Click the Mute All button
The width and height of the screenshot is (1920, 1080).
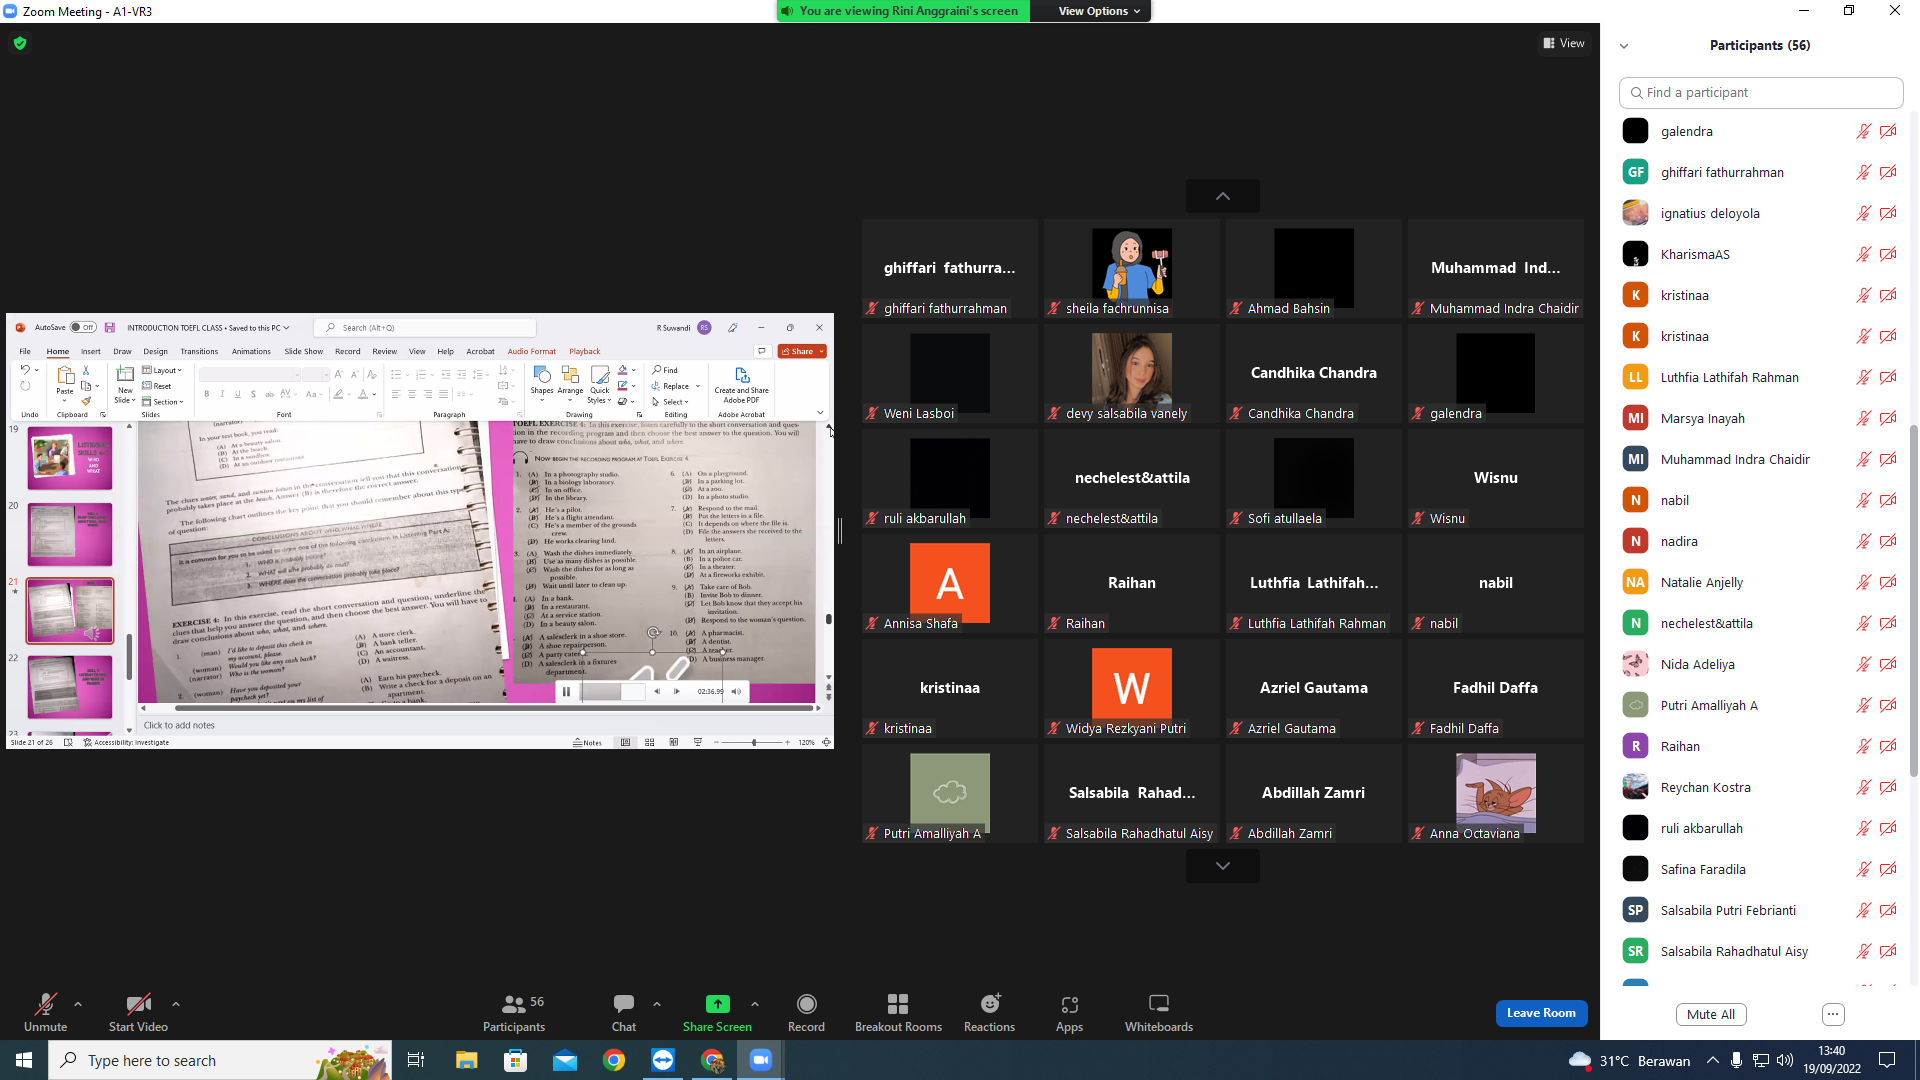point(1711,1014)
